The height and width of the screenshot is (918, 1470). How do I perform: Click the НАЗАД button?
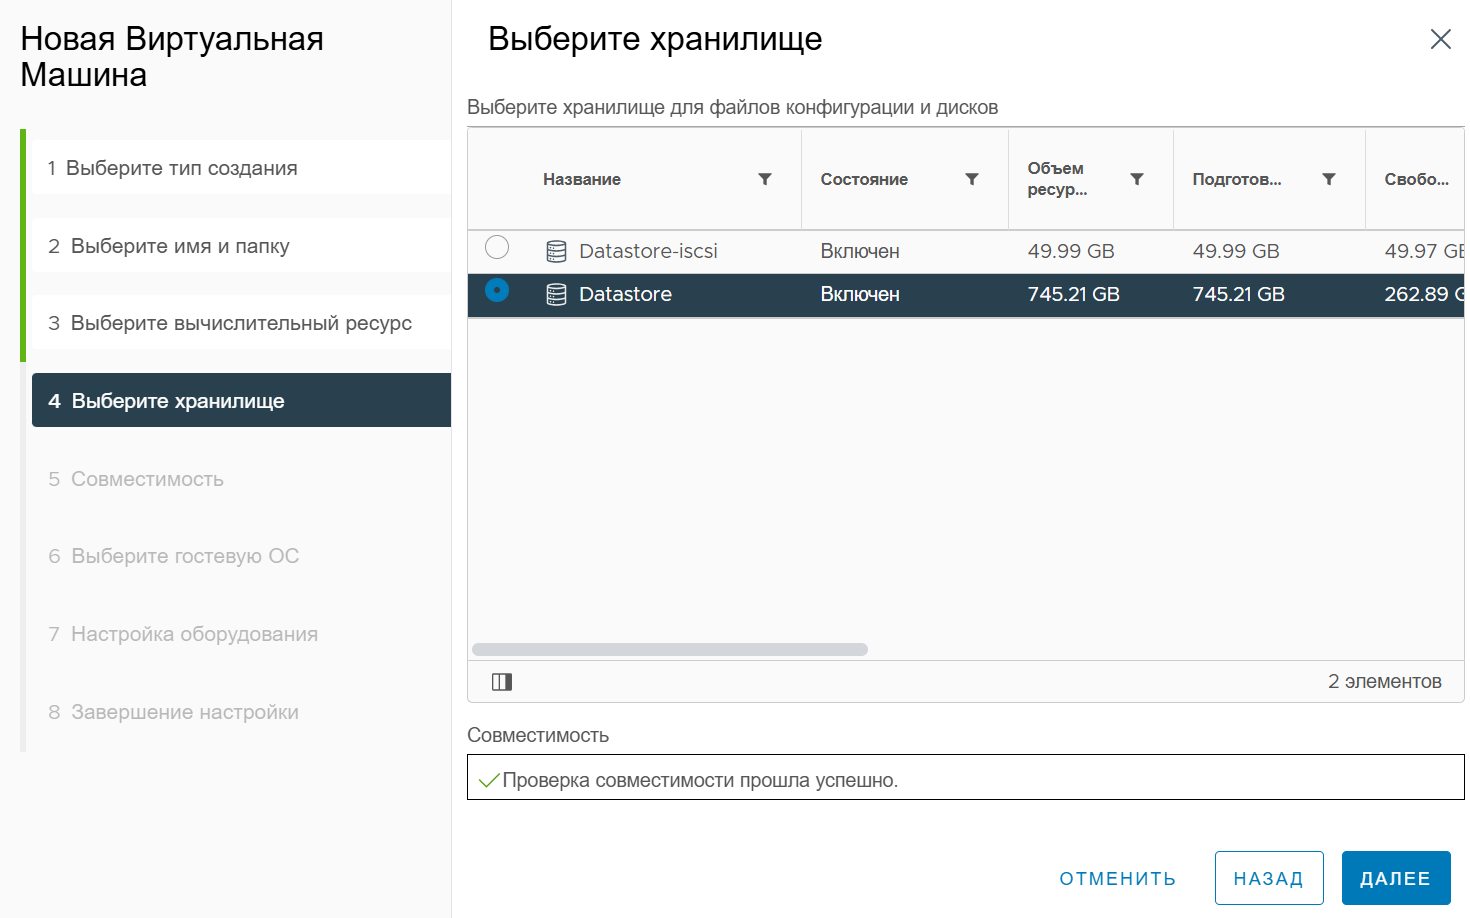tap(1269, 878)
